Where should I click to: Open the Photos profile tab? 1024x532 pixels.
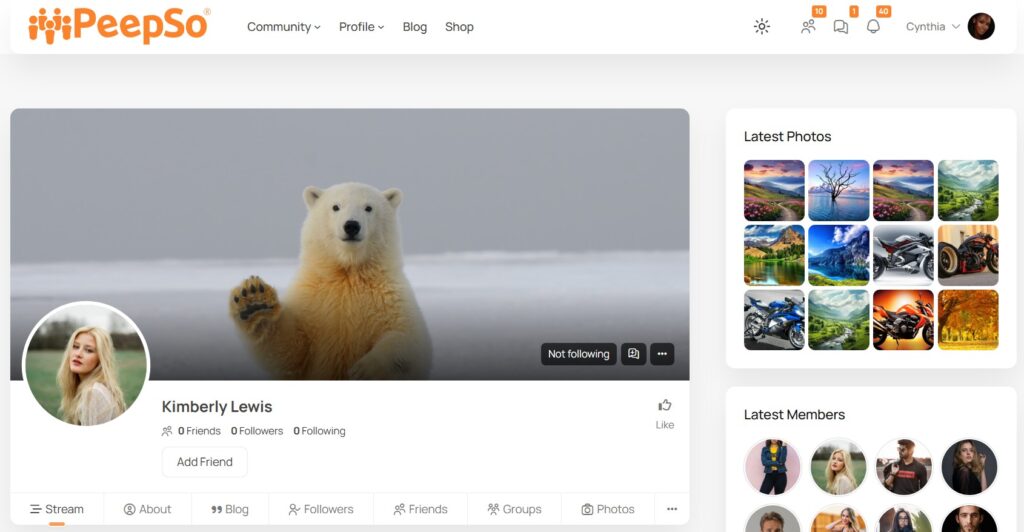(x=608, y=509)
